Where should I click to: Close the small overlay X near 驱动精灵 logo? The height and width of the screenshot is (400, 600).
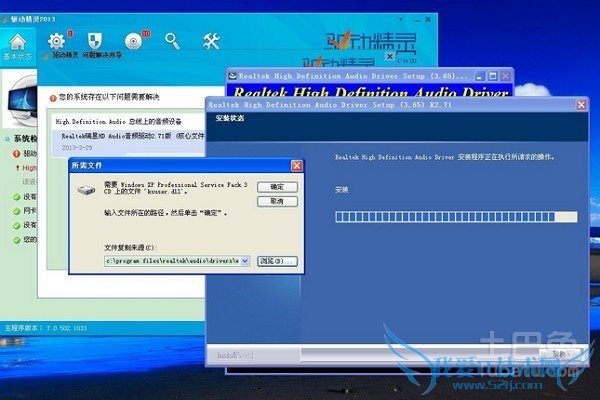click(390, 56)
